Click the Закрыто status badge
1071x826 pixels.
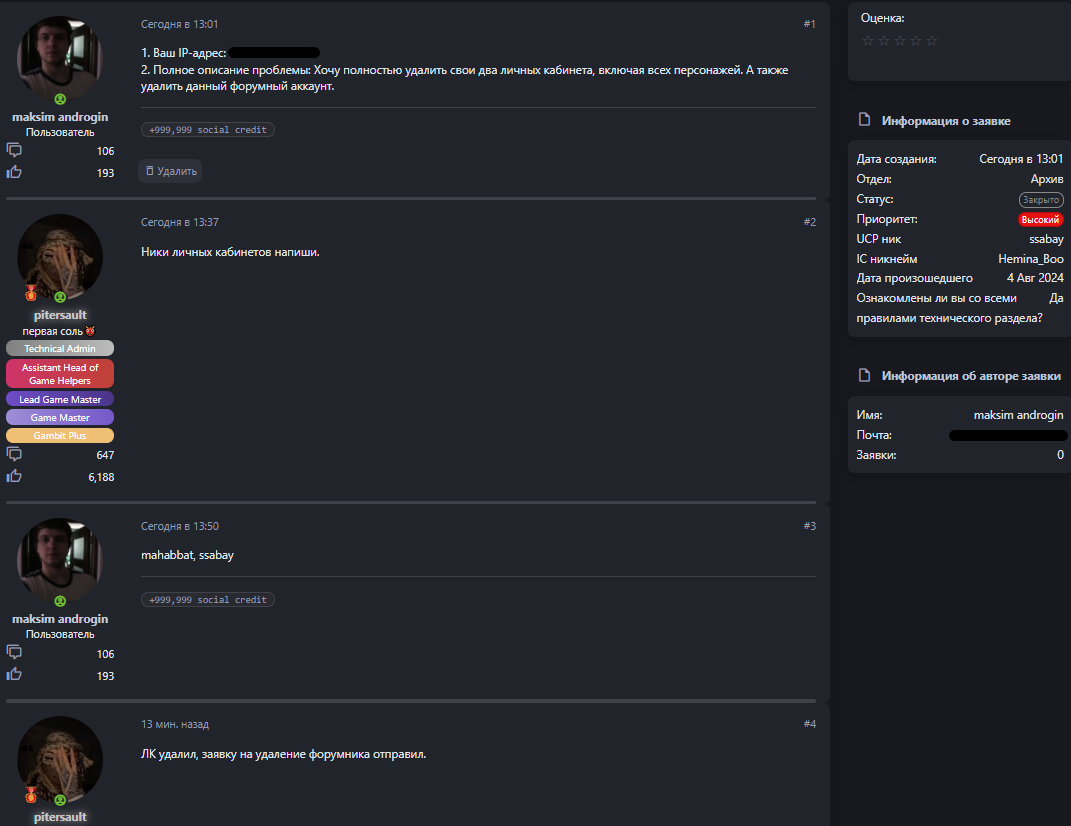pyautogui.click(x=1040, y=200)
